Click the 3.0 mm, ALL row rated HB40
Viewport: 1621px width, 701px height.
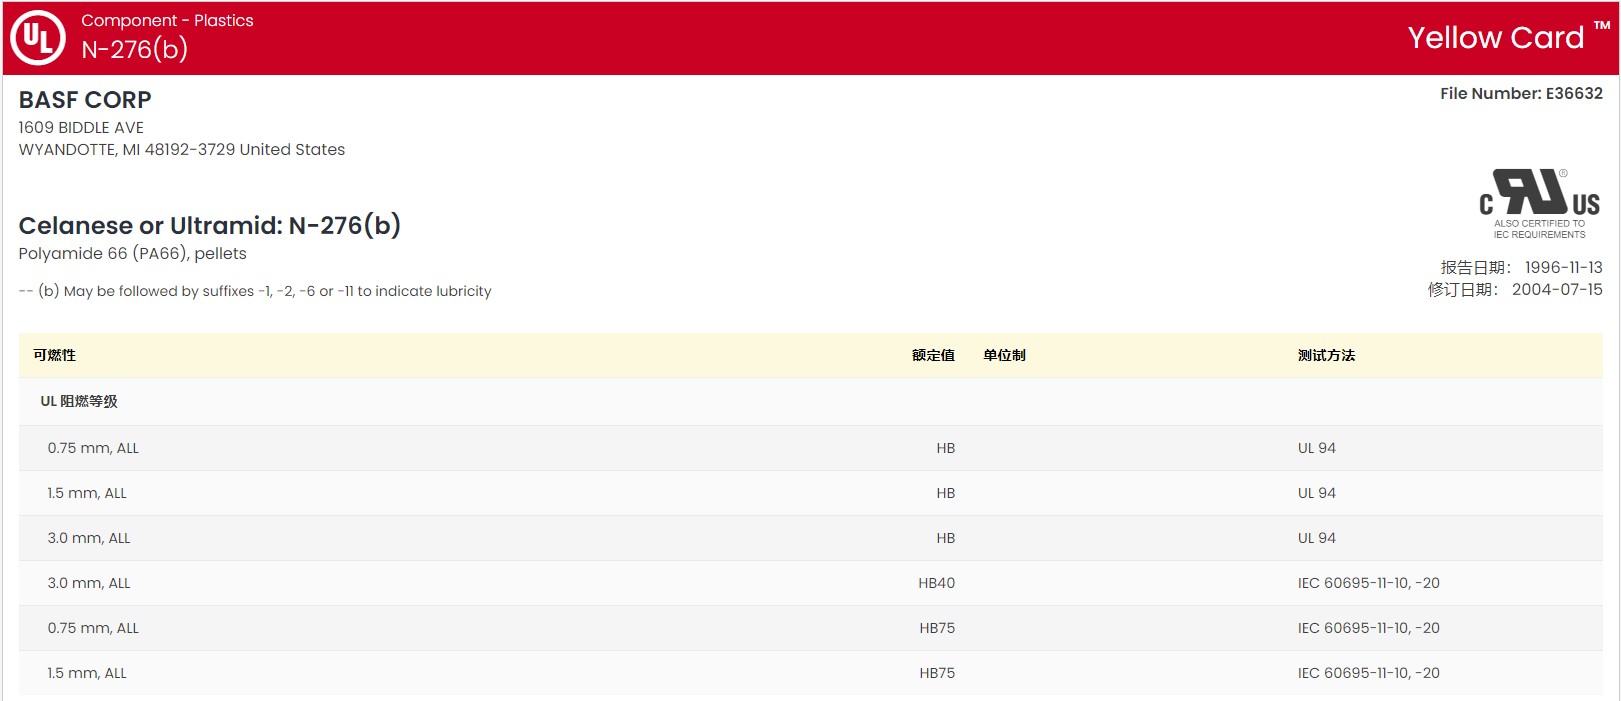(810, 583)
